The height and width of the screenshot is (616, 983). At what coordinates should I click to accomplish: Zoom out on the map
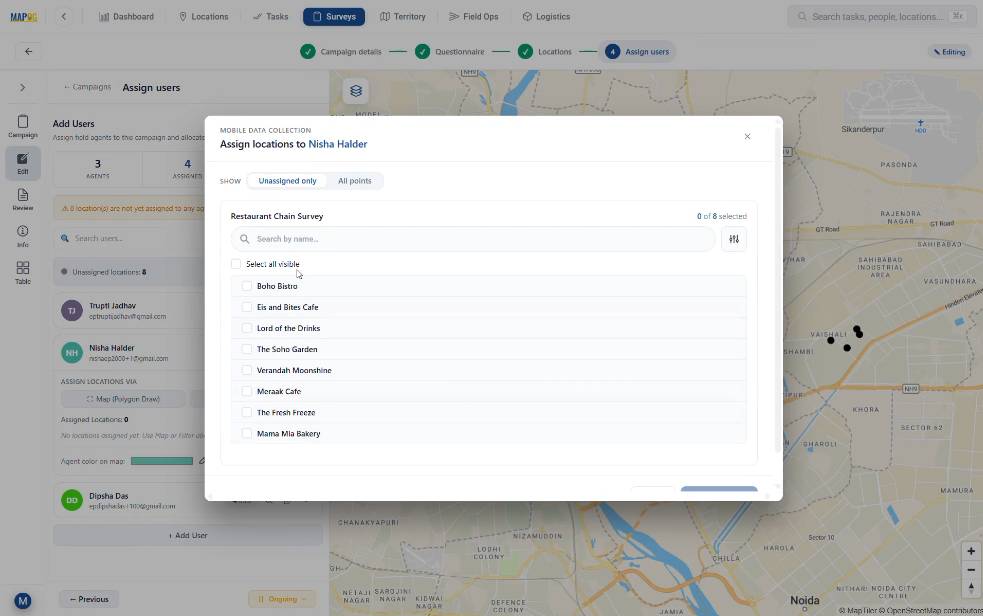971,570
